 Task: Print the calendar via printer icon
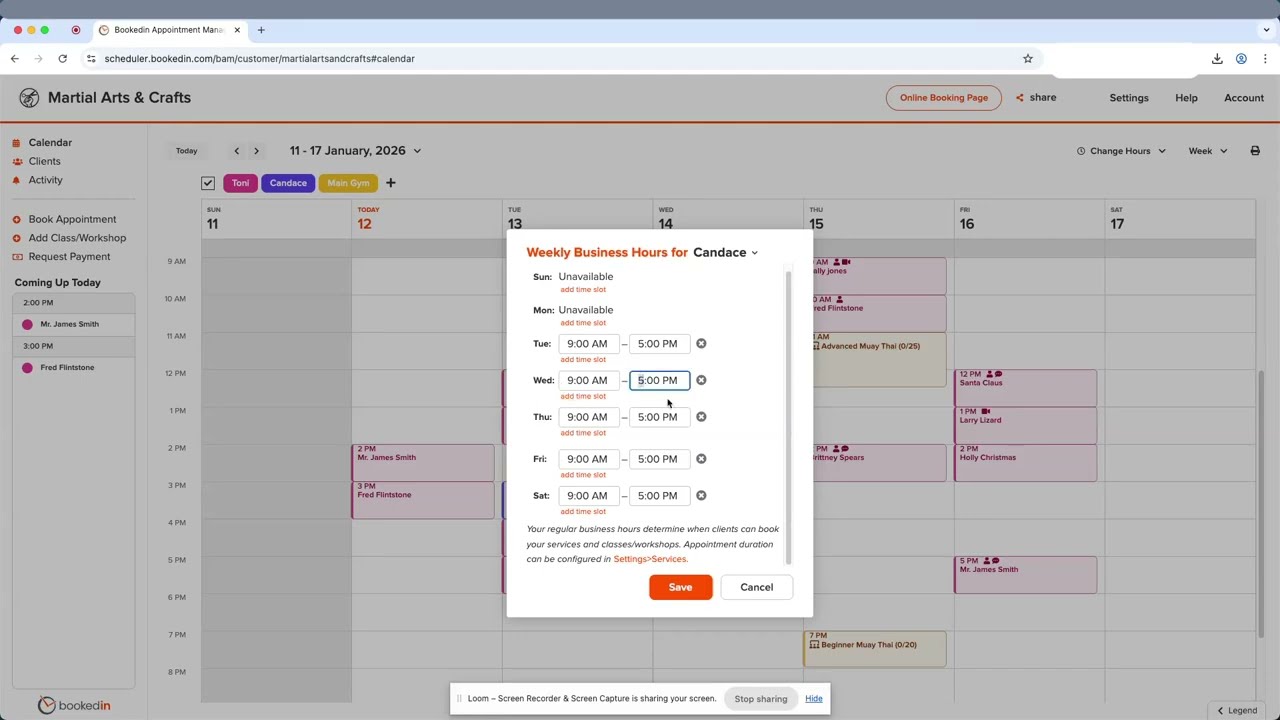(1255, 151)
